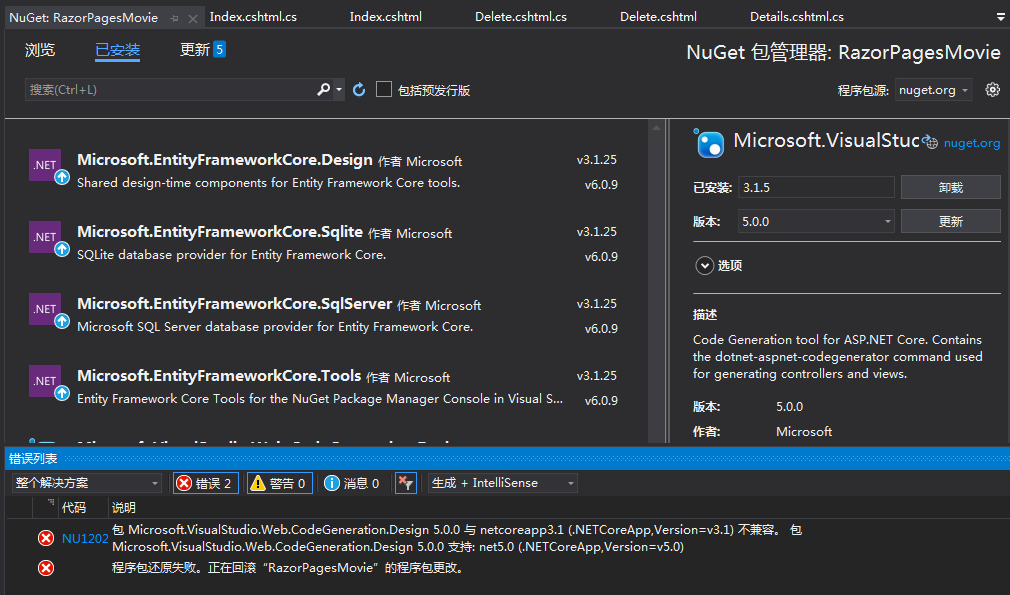This screenshot has height=595, width=1010.
Task: Open the 版本 5.0.0 version dropdown
Action: (x=815, y=222)
